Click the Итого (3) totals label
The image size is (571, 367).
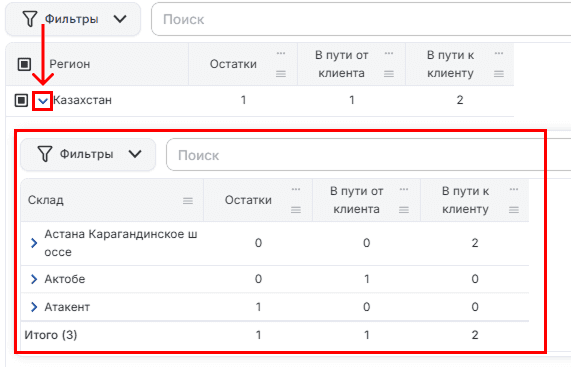coord(51,335)
